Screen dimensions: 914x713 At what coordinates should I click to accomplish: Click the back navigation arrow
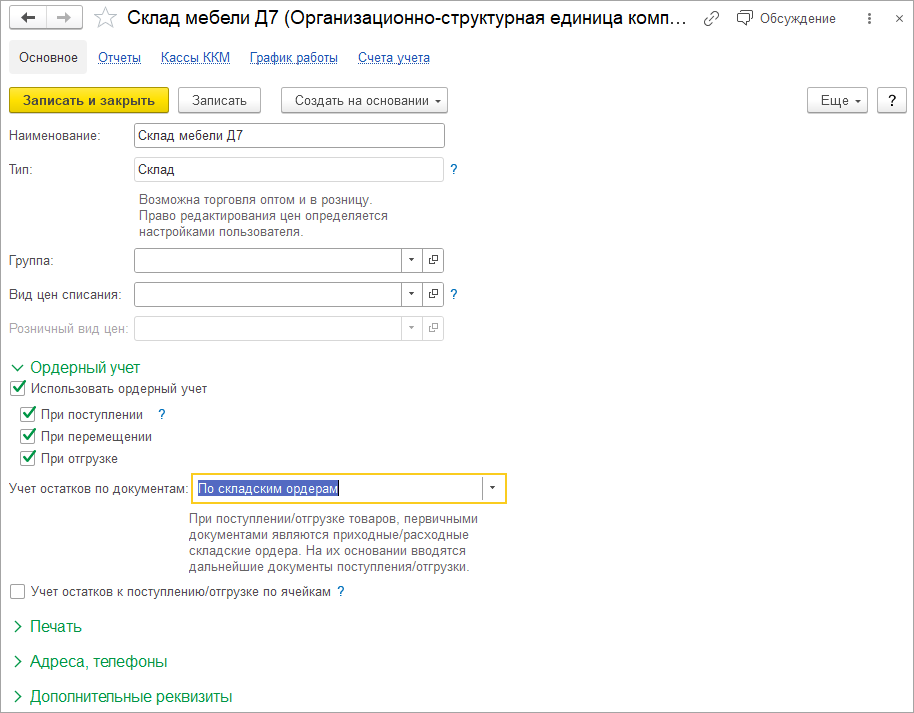click(28, 18)
